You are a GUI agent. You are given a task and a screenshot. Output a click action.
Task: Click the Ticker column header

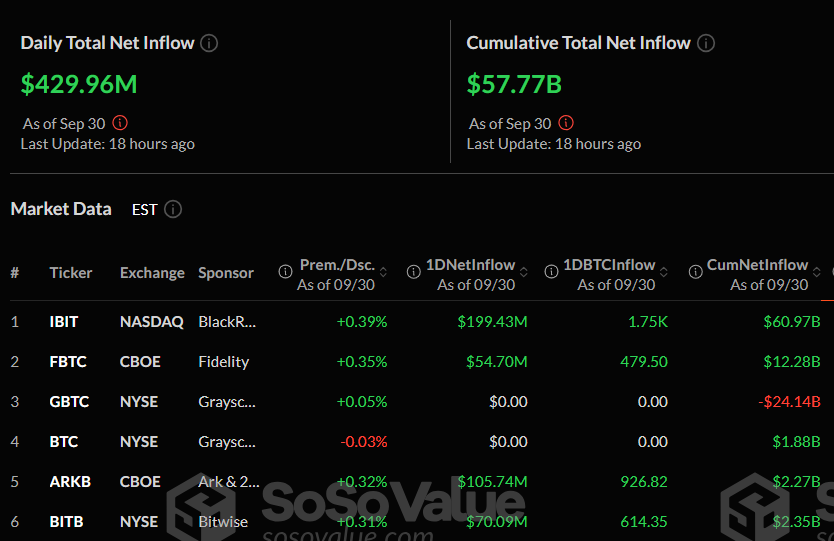(x=71, y=273)
